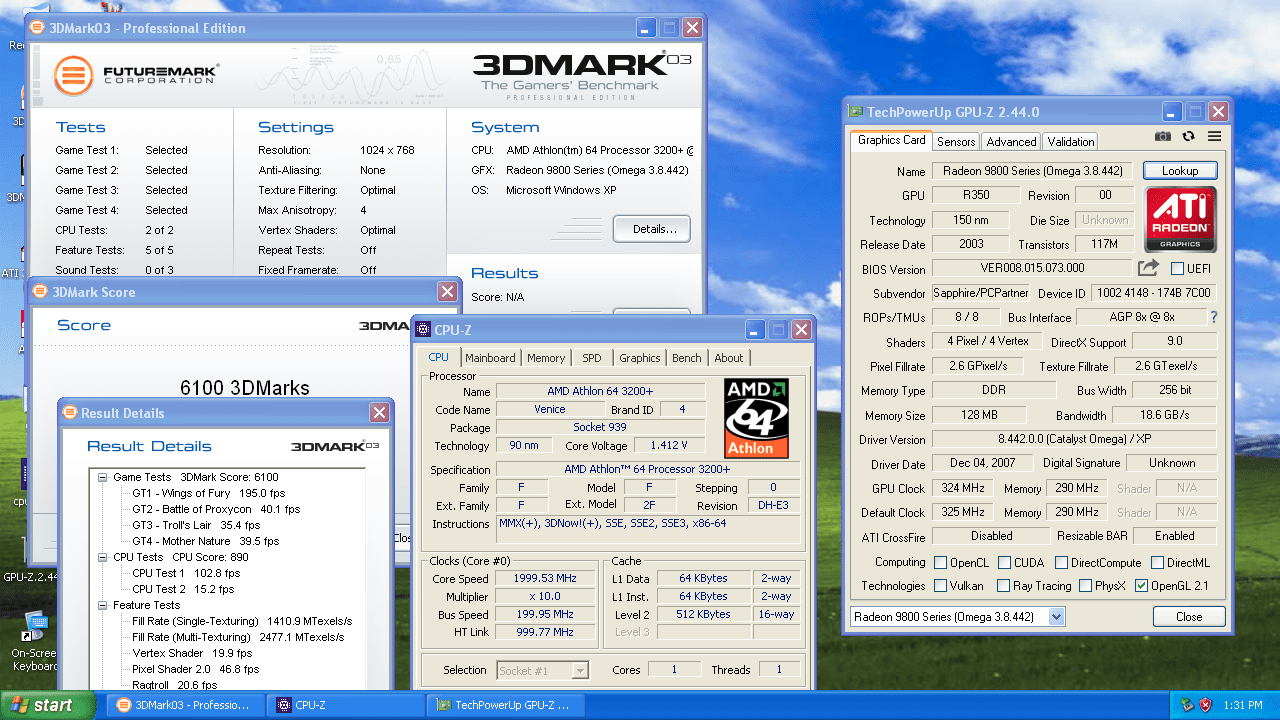Click BIOS export share arrow icon
Screen dimensions: 1280x720
1148,268
